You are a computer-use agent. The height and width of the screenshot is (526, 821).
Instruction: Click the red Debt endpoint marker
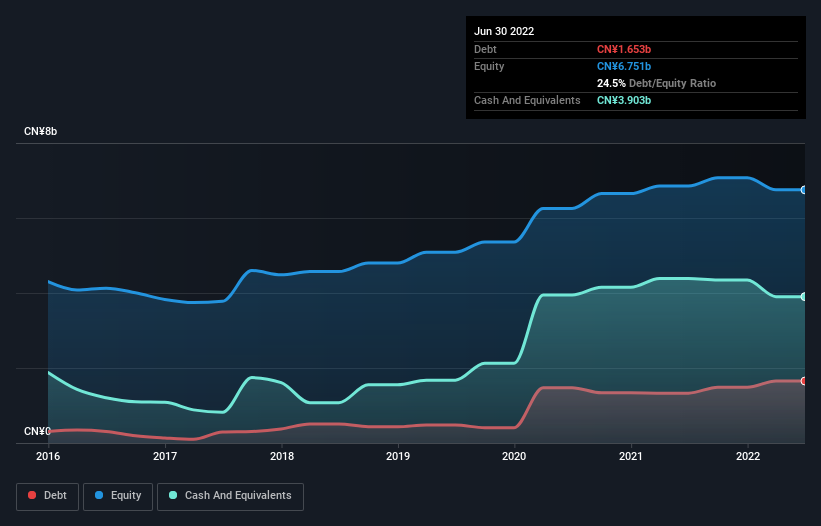(x=804, y=381)
